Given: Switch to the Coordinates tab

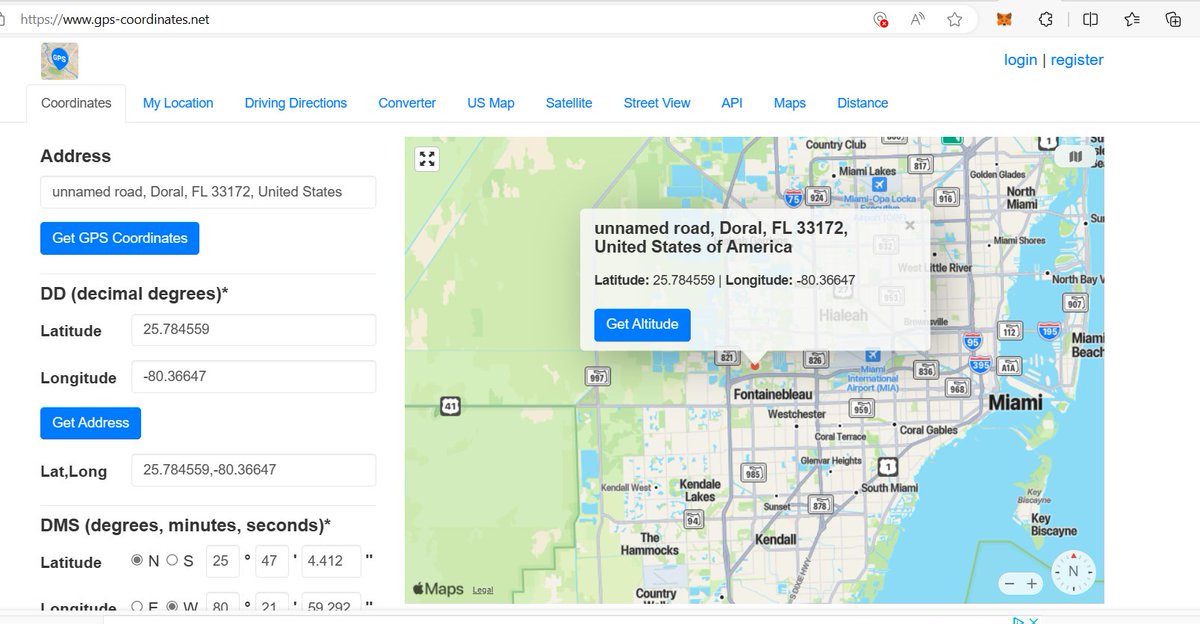Looking at the screenshot, I should [x=76, y=103].
